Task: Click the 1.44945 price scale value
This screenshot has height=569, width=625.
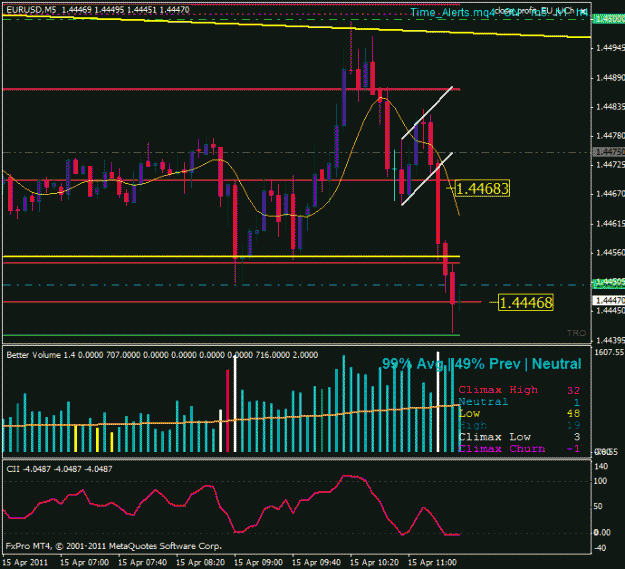Action: point(610,48)
